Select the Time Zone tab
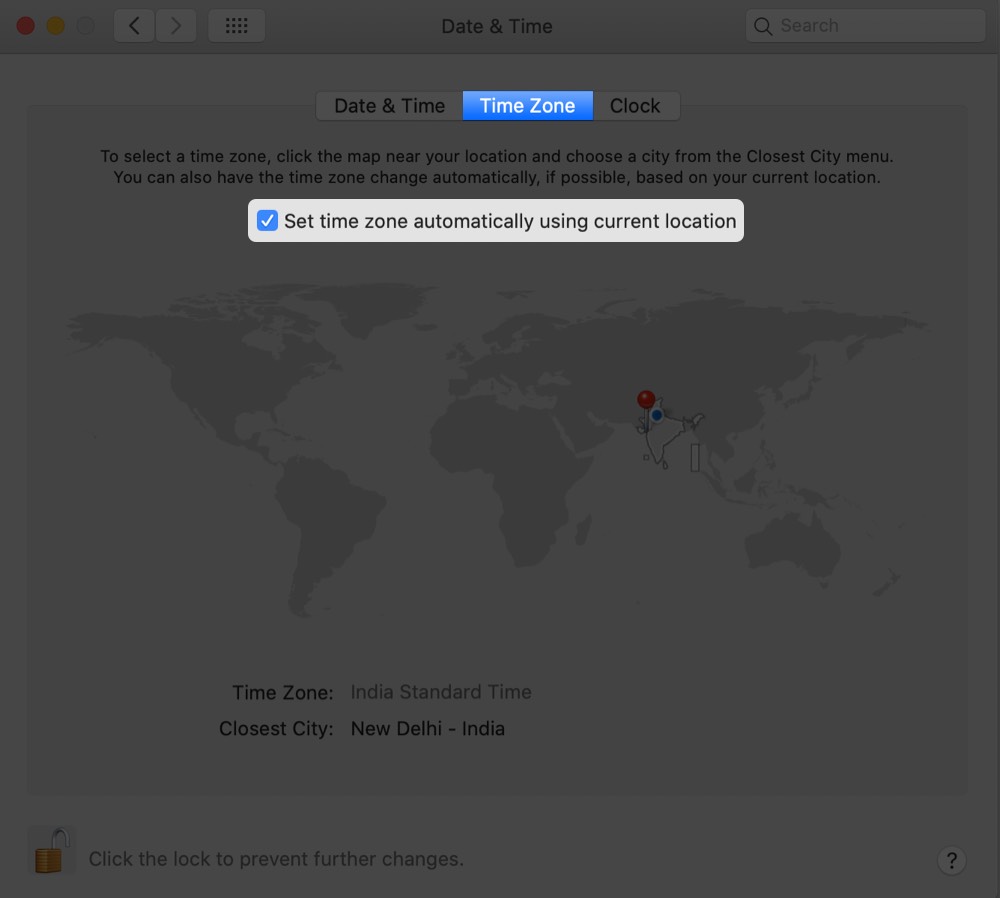 pos(527,105)
